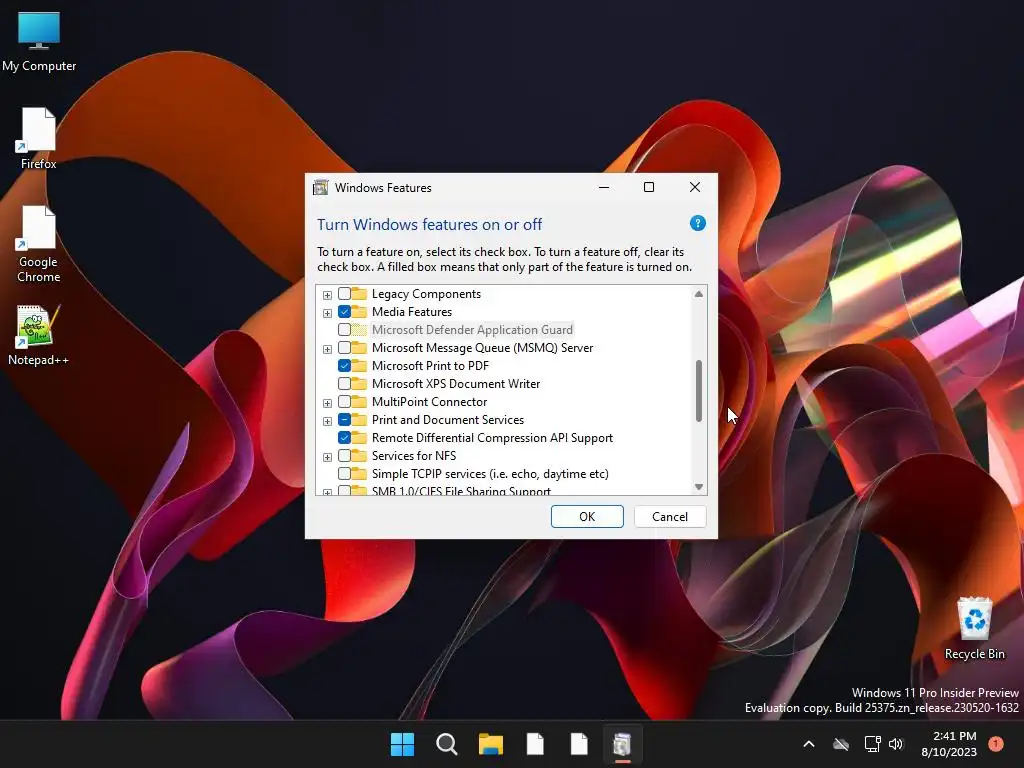
Task: Click the Windows Features title bar icon
Action: tap(321, 187)
